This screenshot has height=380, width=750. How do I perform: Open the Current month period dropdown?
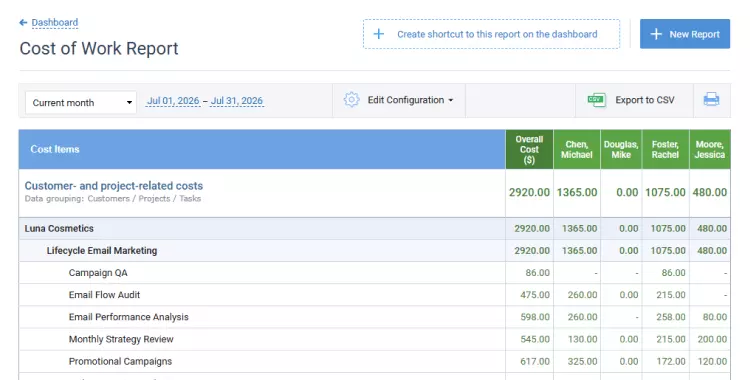pyautogui.click(x=81, y=102)
